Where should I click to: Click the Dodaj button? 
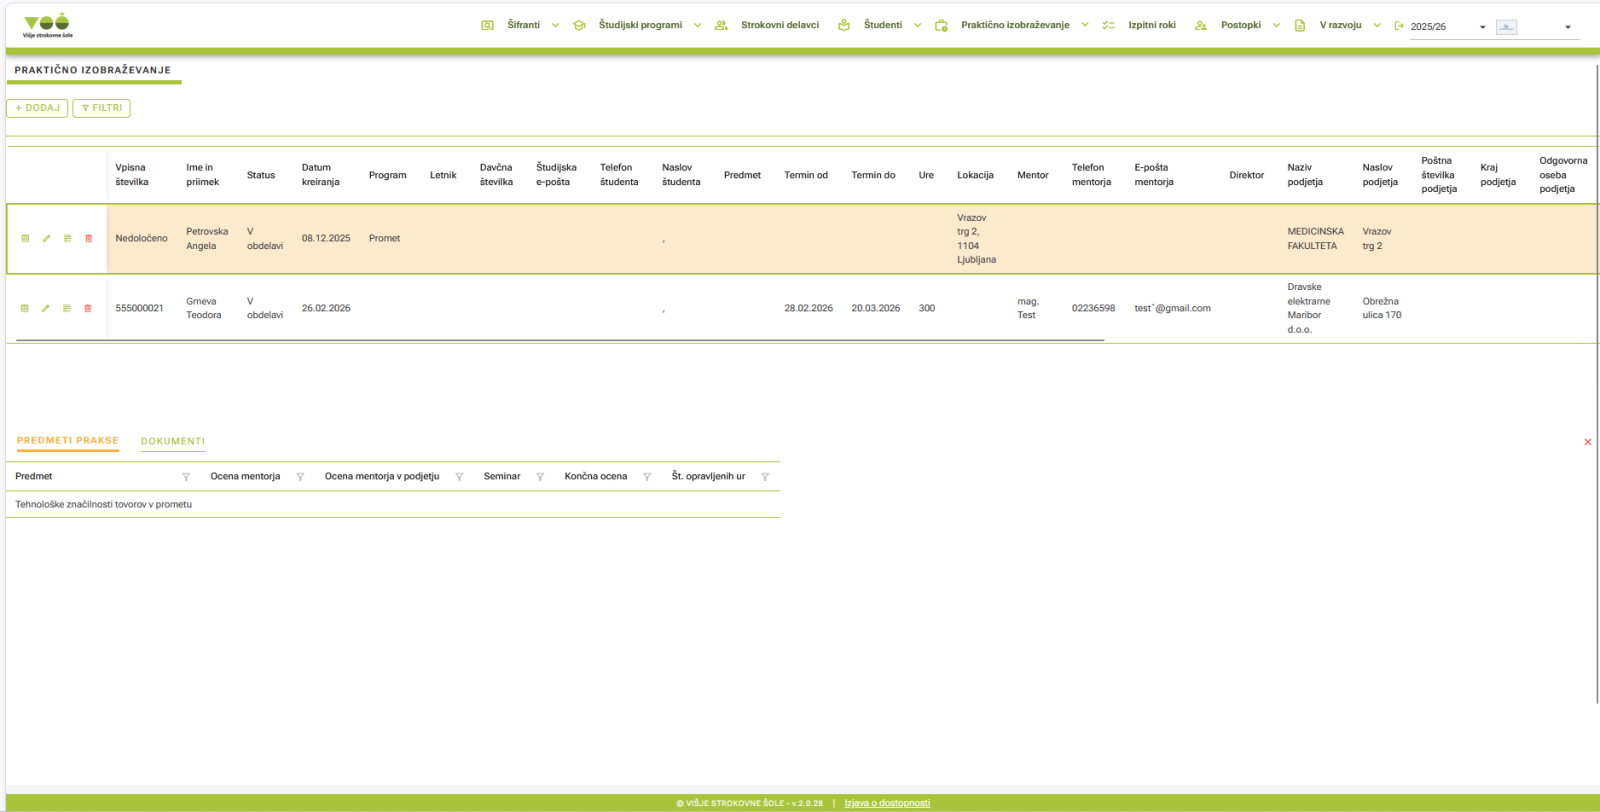coord(37,108)
